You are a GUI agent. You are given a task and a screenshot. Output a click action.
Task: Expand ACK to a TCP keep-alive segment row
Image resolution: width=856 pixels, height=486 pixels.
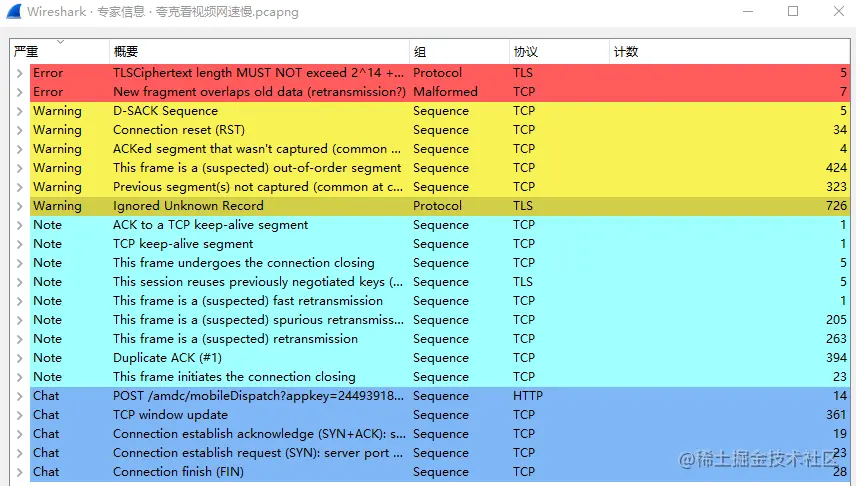pos(20,226)
